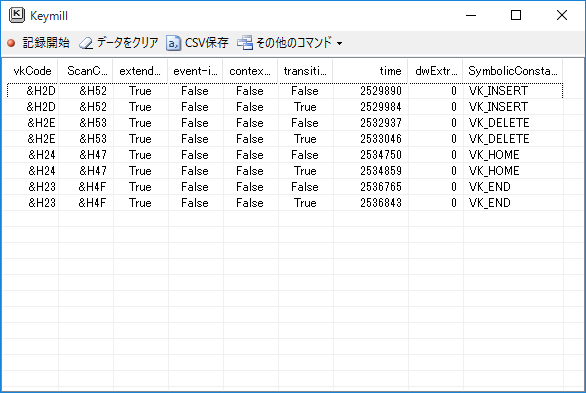586x393 pixels.
Task: Click the other commands icon
Action: coord(245,43)
